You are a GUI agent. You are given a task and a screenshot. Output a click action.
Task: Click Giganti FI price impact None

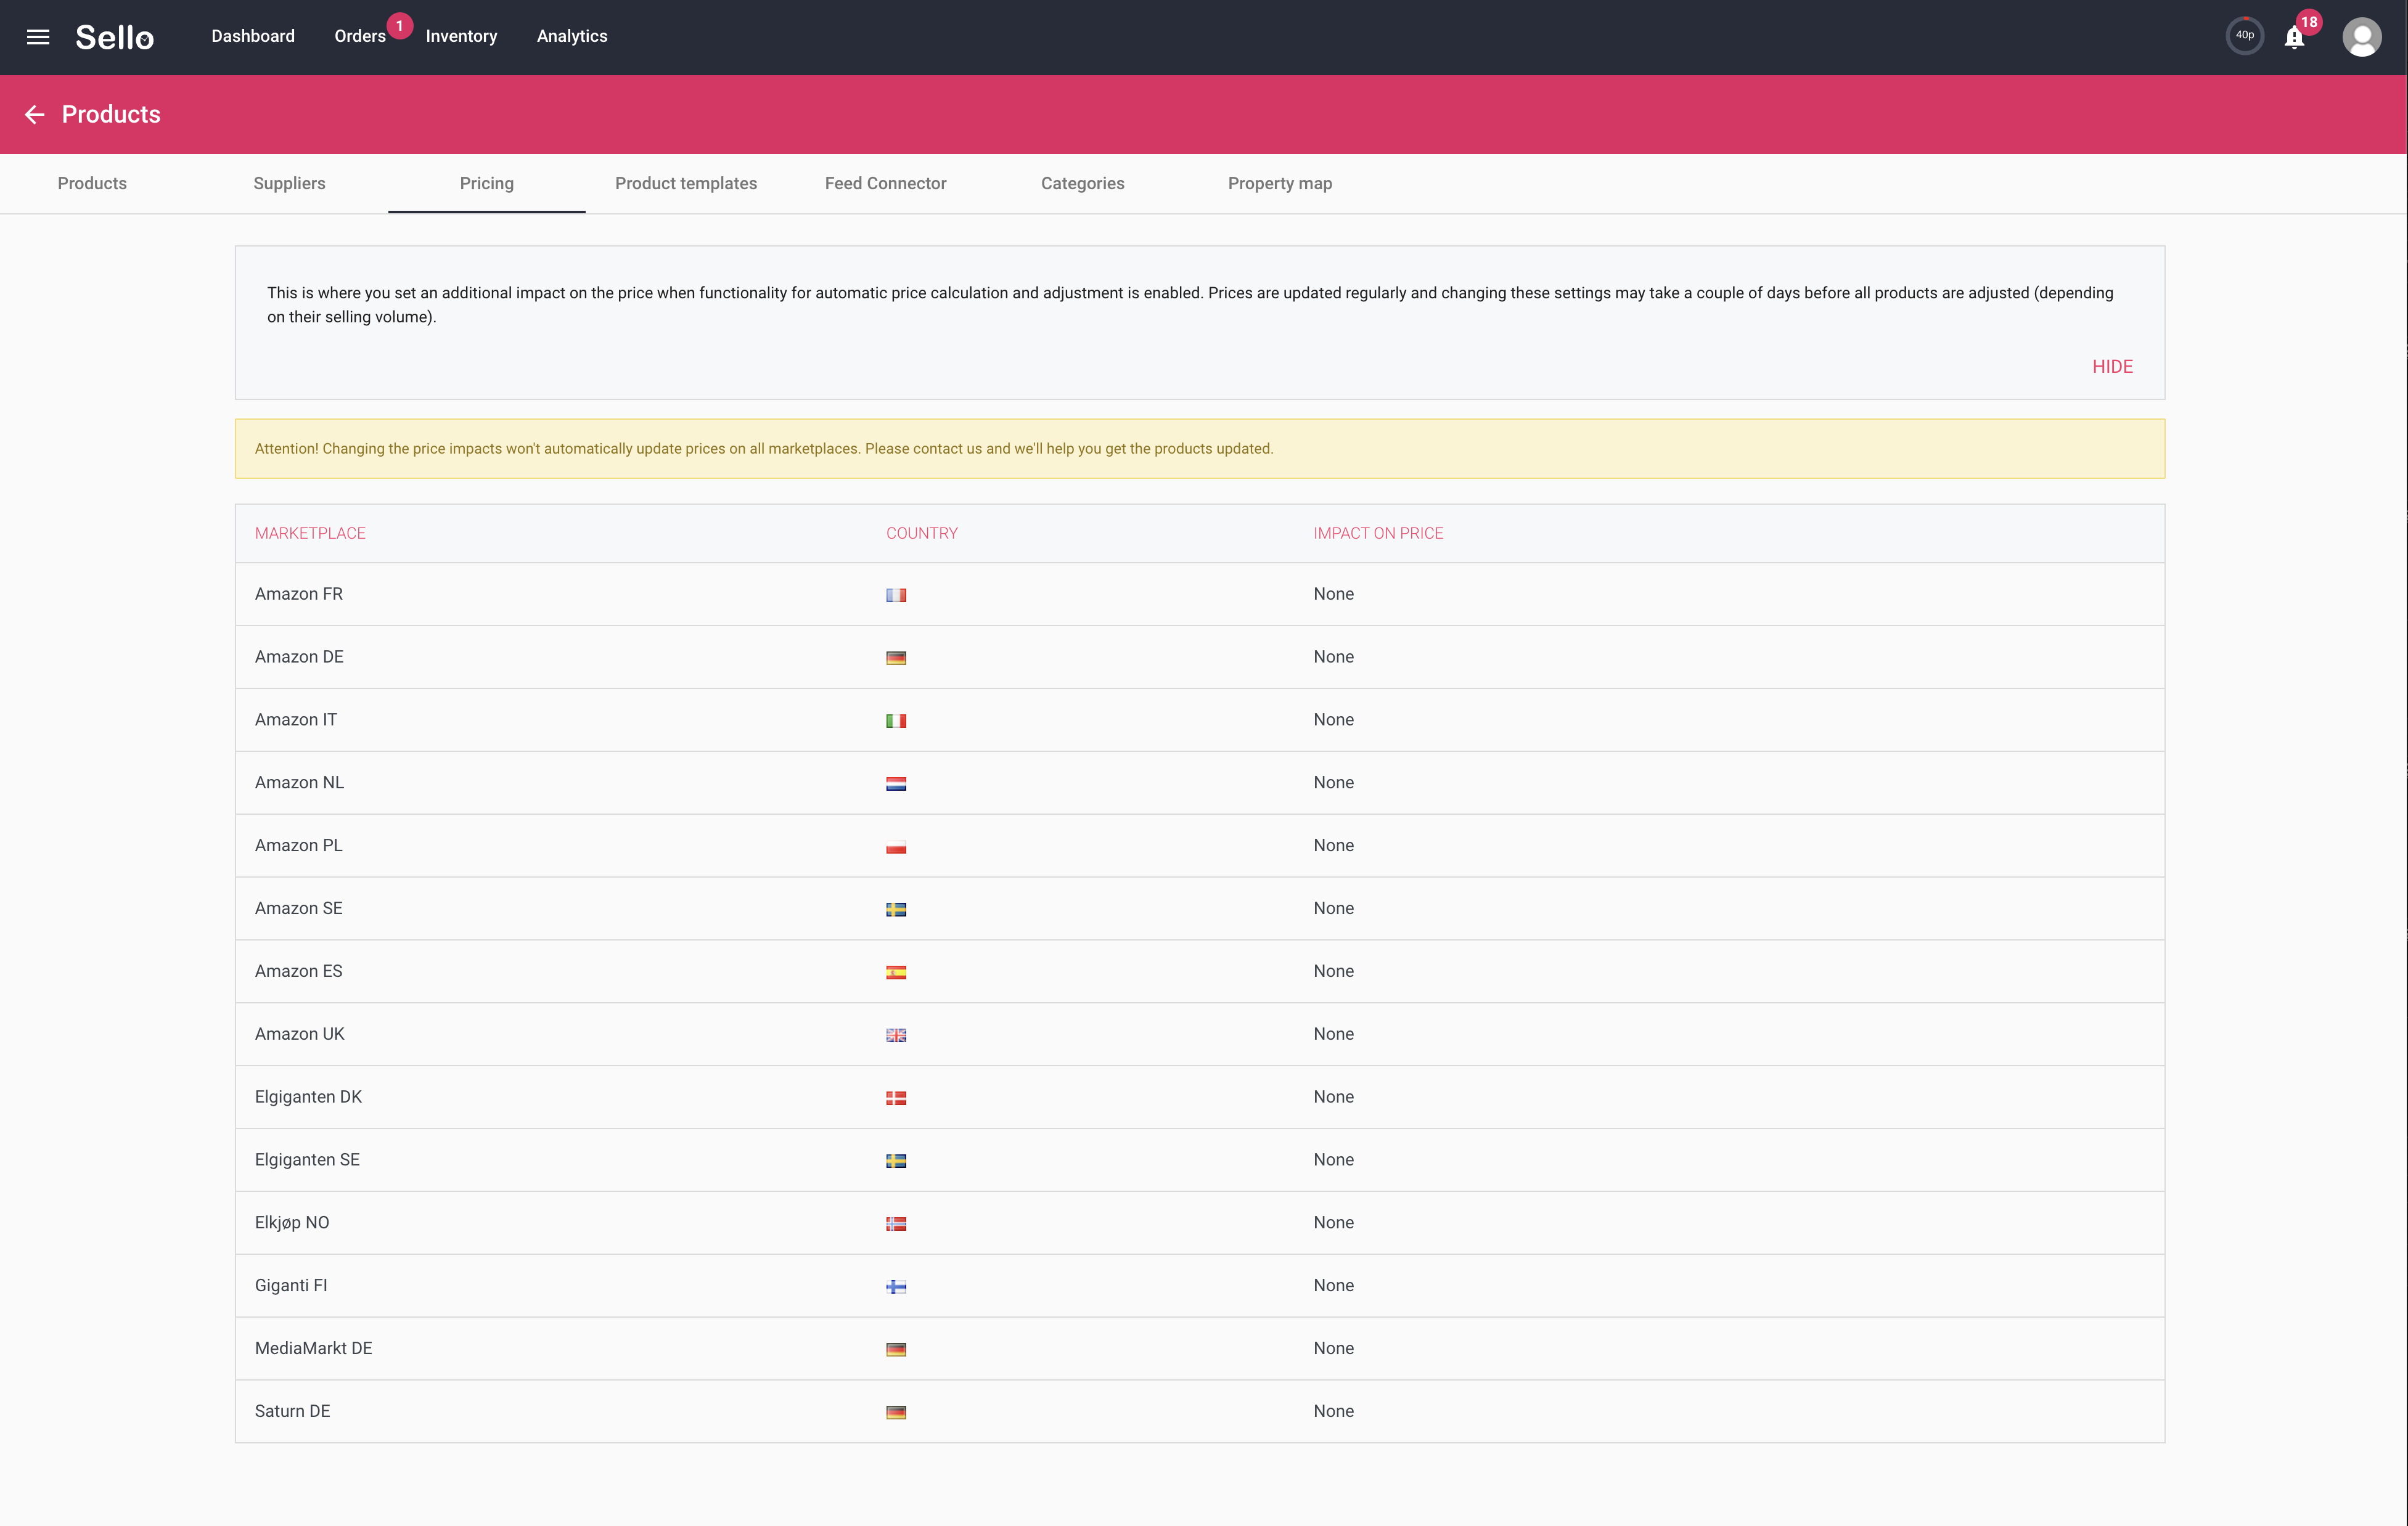coord(1333,1286)
